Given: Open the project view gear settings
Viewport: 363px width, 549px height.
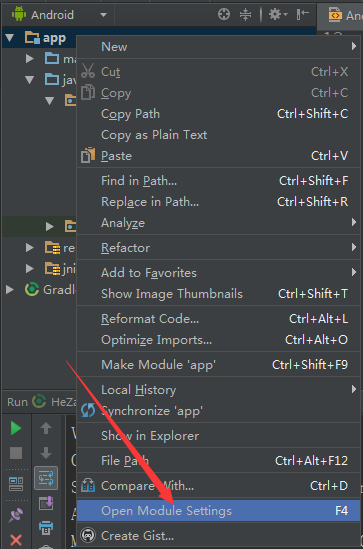Looking at the screenshot, I should pyautogui.click(x=278, y=14).
